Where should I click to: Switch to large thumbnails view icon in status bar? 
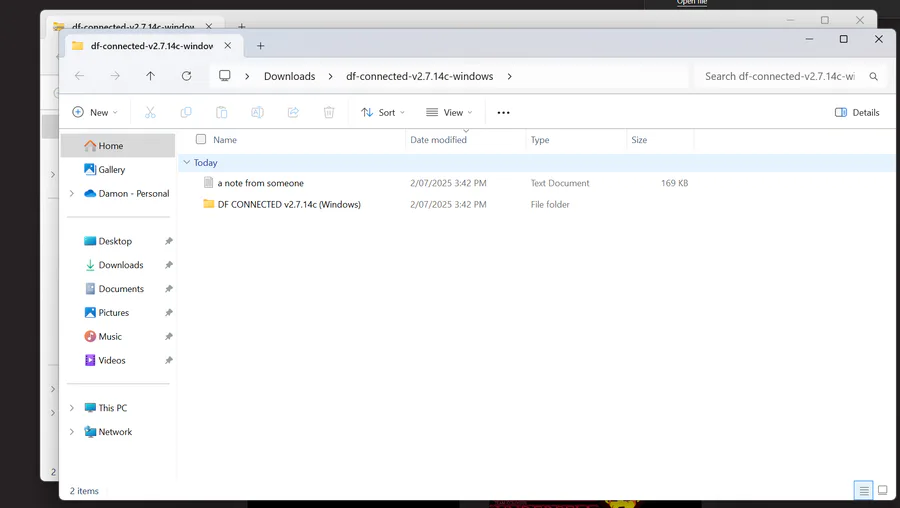(x=883, y=491)
